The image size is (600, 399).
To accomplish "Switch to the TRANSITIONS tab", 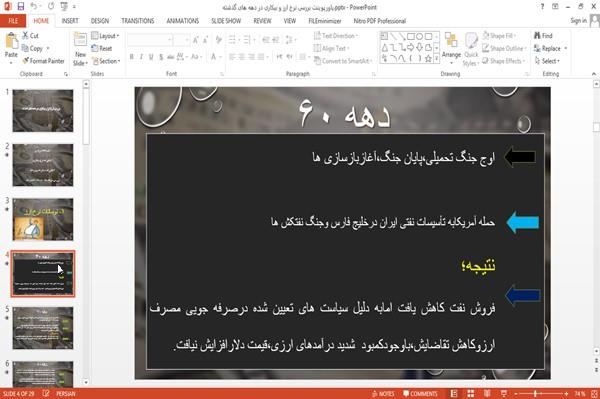I will point(138,21).
